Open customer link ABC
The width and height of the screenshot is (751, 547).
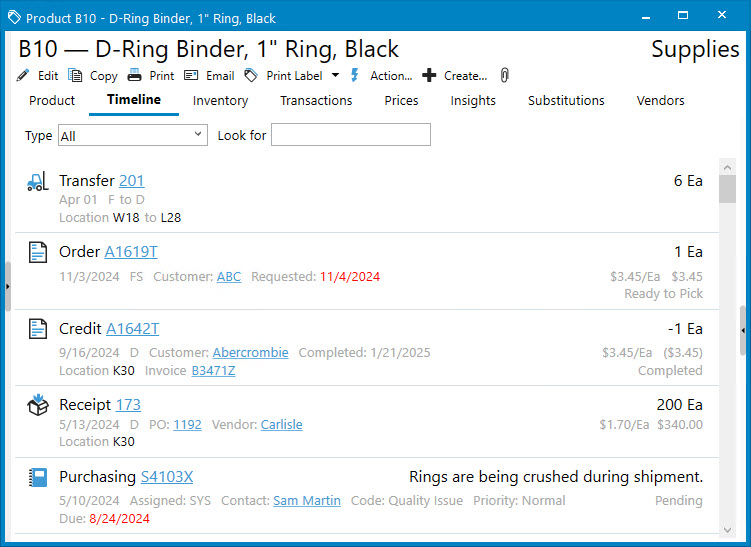[229, 276]
